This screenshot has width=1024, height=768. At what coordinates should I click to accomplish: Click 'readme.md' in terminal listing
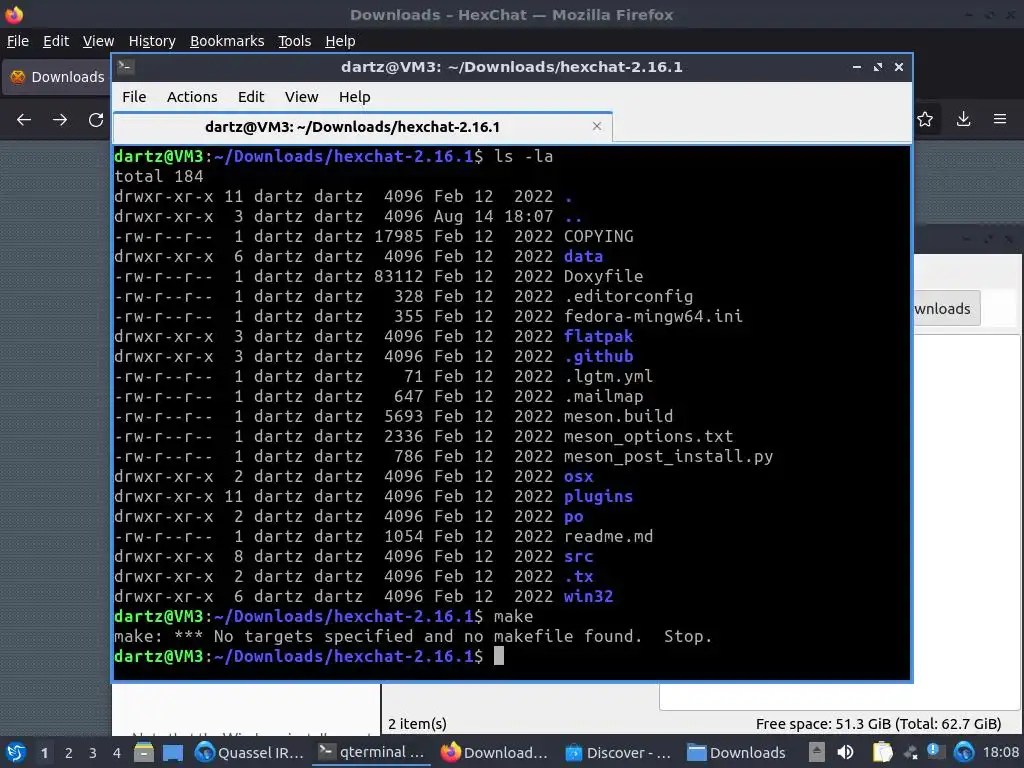click(608, 536)
